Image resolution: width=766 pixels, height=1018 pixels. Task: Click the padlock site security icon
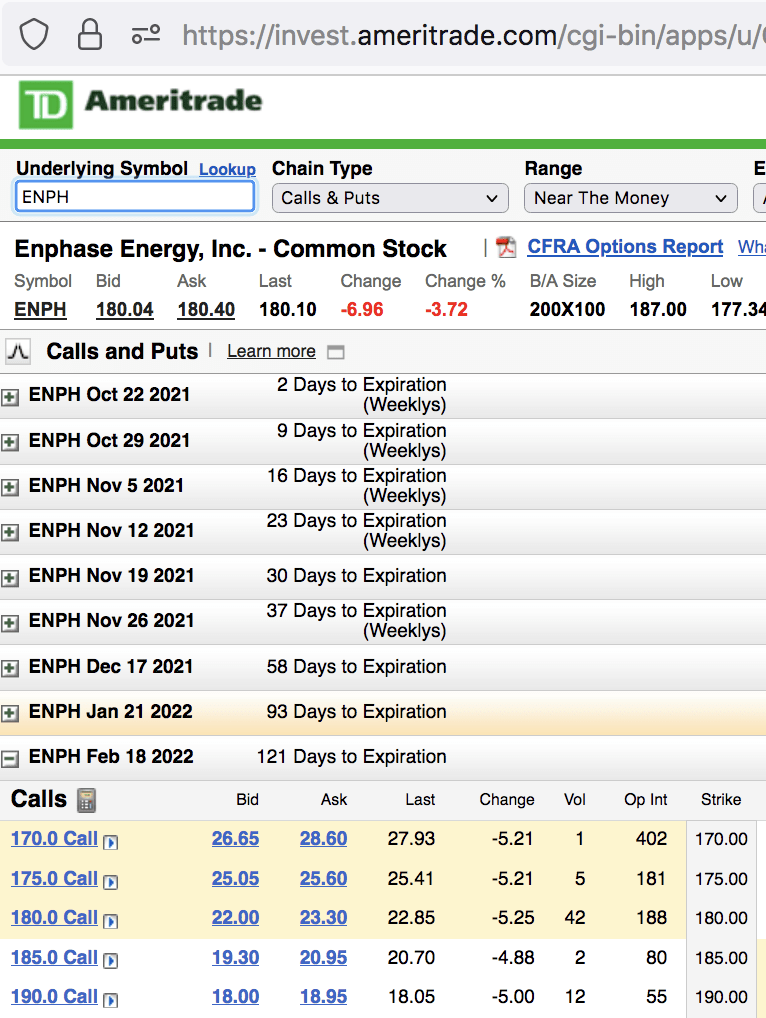tap(90, 36)
